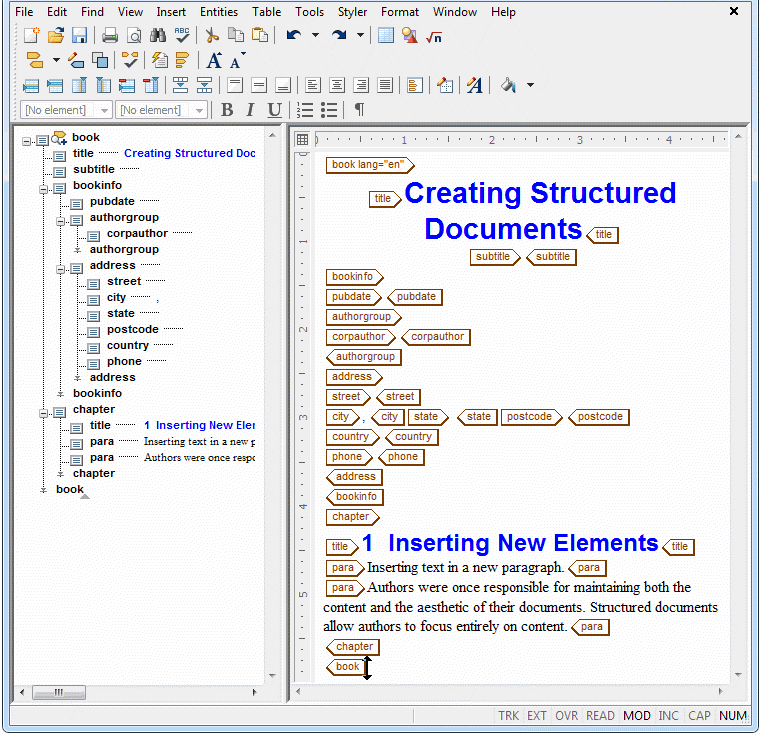Click the book lang="en" start tag
Viewport: 761px width, 735px height.
[x=370, y=165]
